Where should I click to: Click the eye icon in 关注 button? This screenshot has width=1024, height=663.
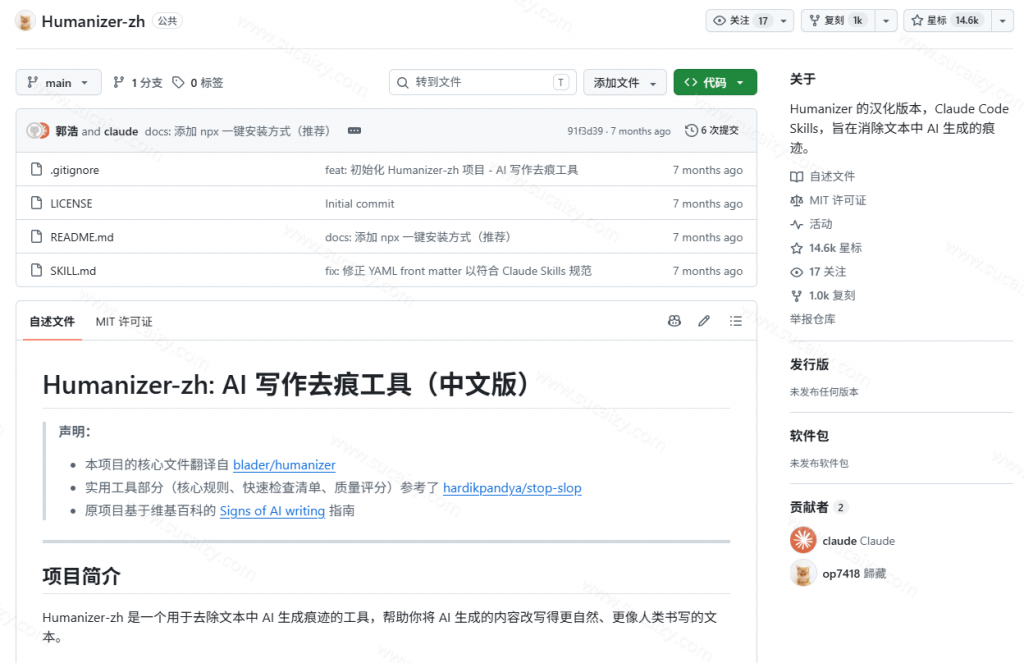tap(720, 21)
